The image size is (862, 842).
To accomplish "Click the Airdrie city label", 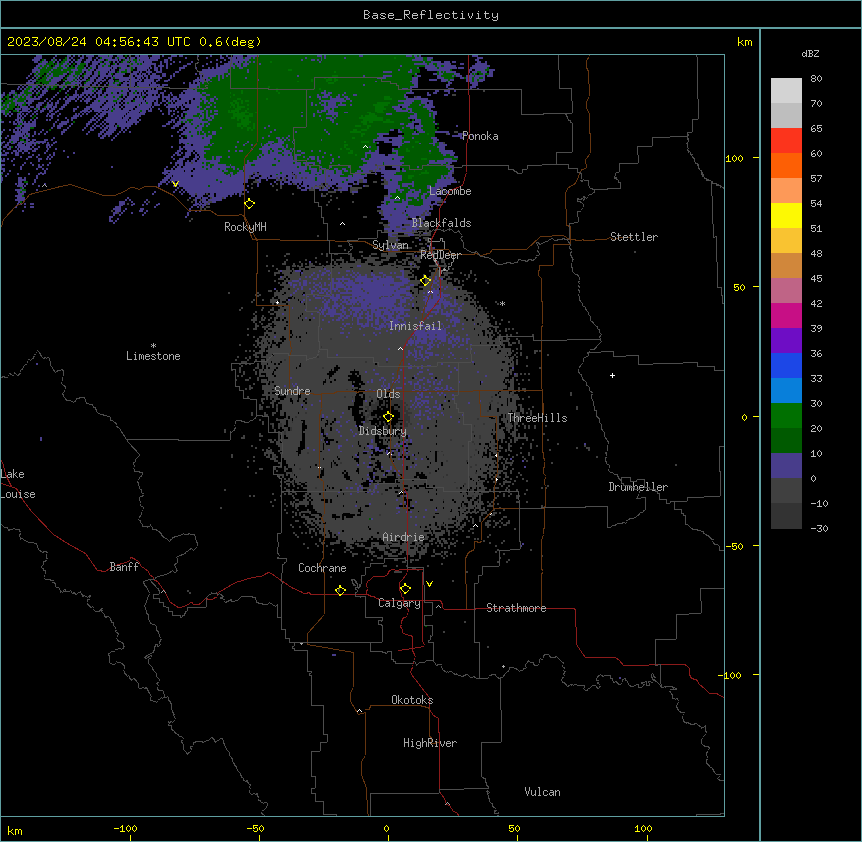I will click(x=403, y=537).
